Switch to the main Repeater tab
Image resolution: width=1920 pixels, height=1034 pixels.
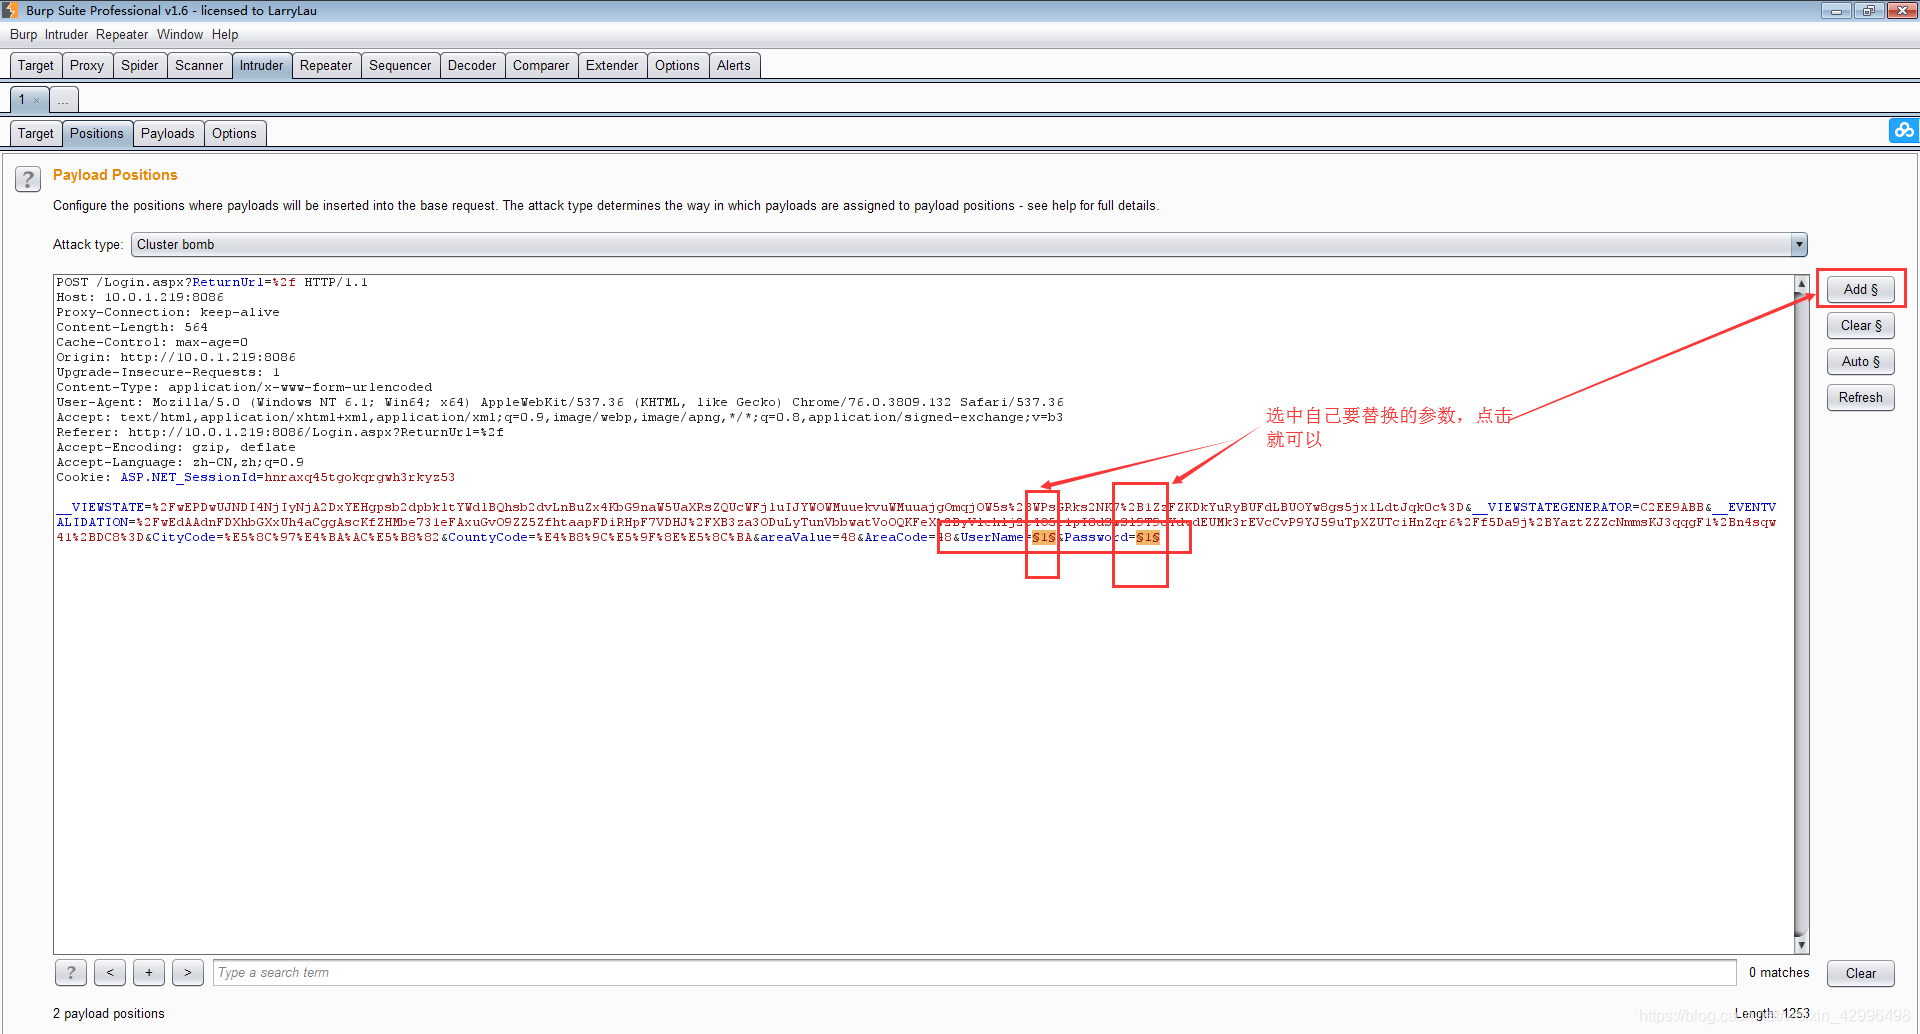coord(326,65)
